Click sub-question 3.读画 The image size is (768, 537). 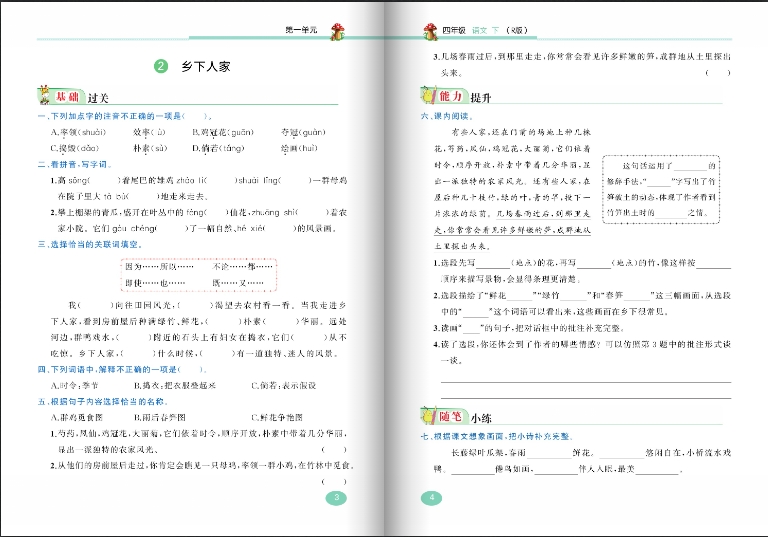click(x=529, y=328)
